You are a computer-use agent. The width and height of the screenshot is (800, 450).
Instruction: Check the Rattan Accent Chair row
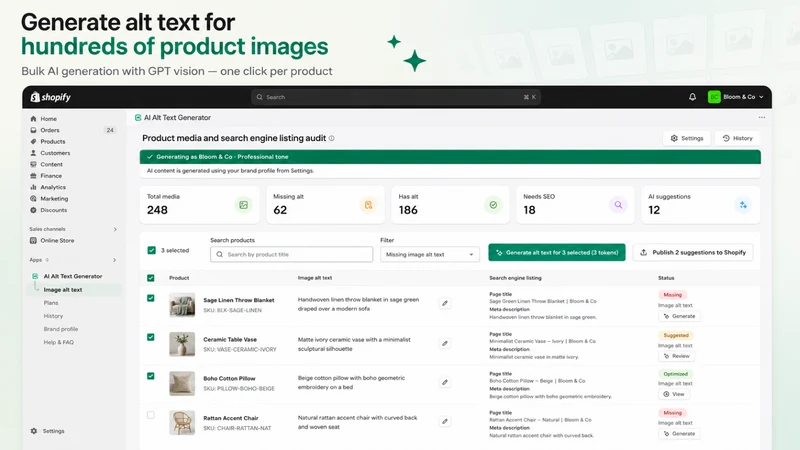point(151,415)
